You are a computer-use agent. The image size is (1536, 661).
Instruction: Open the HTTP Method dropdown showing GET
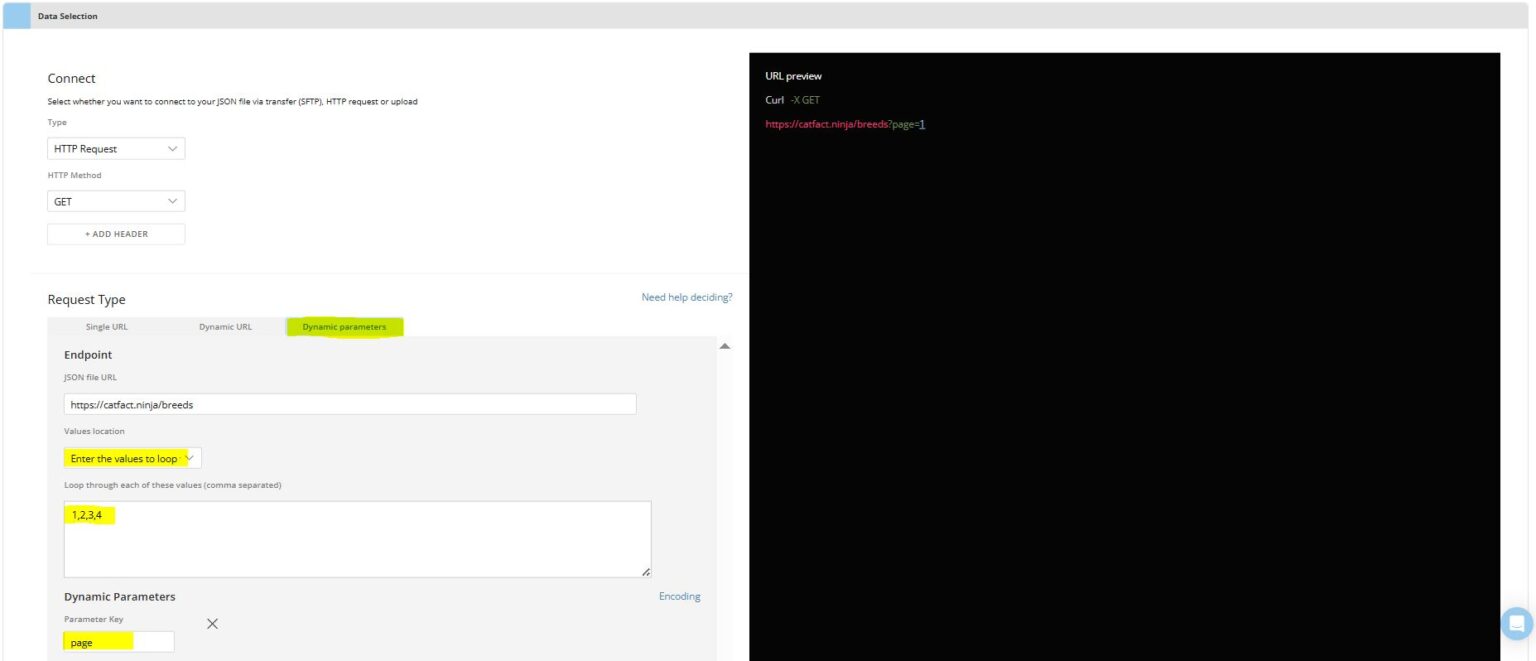point(116,200)
